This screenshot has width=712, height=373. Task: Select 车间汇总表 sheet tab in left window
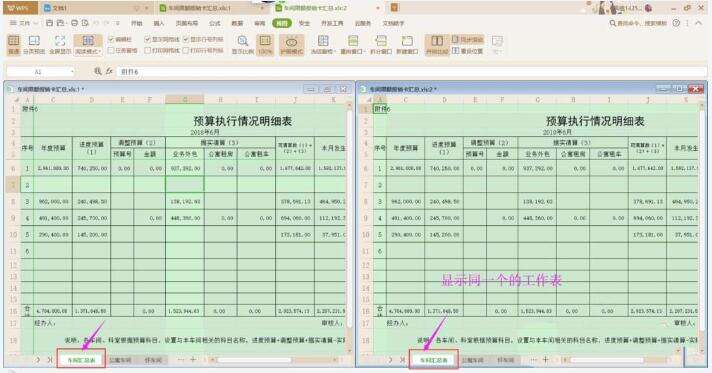pos(82,360)
